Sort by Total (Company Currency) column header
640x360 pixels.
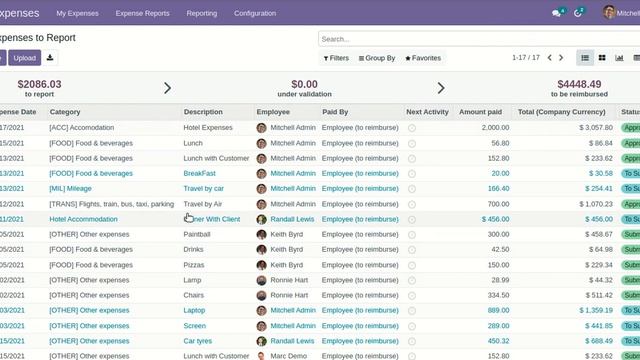tap(562, 112)
